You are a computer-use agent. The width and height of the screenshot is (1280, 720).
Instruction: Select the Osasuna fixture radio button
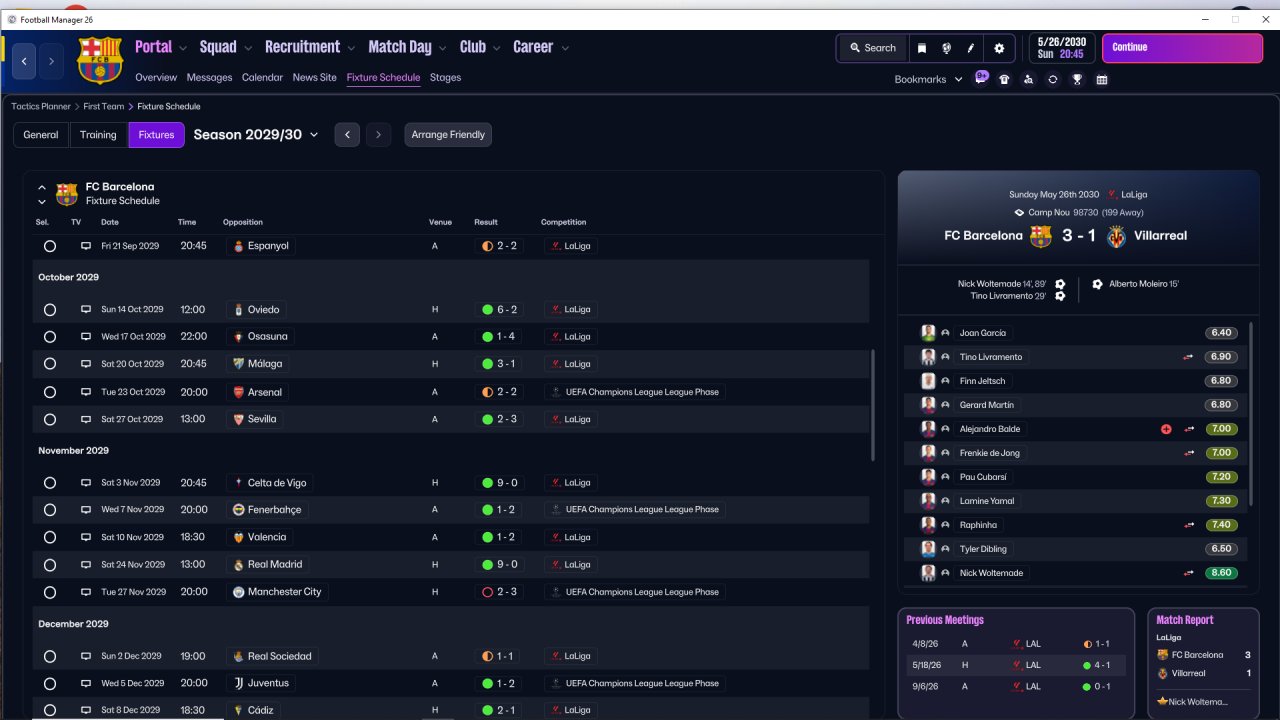point(50,337)
